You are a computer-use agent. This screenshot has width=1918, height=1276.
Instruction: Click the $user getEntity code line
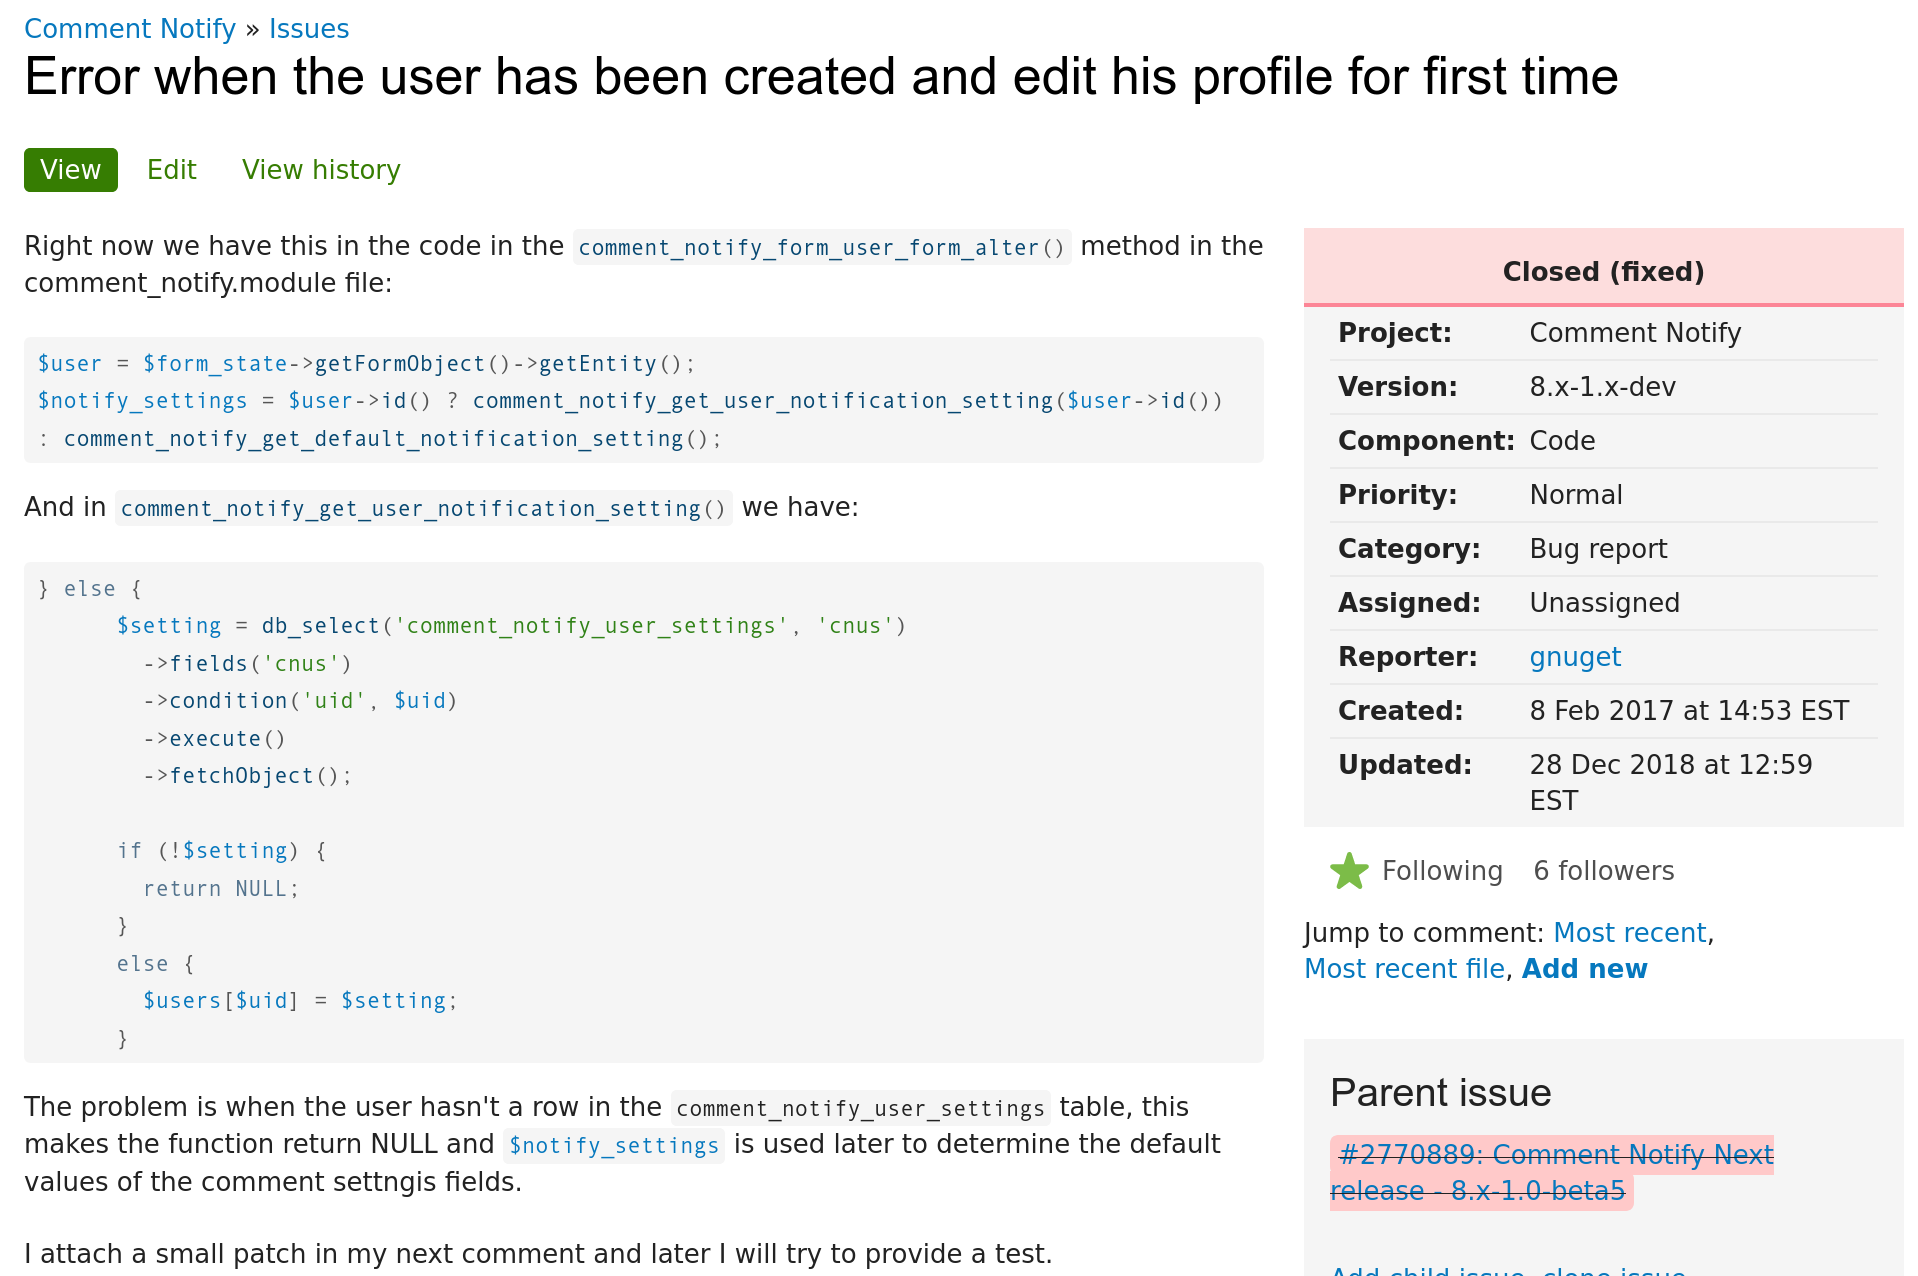click(366, 364)
